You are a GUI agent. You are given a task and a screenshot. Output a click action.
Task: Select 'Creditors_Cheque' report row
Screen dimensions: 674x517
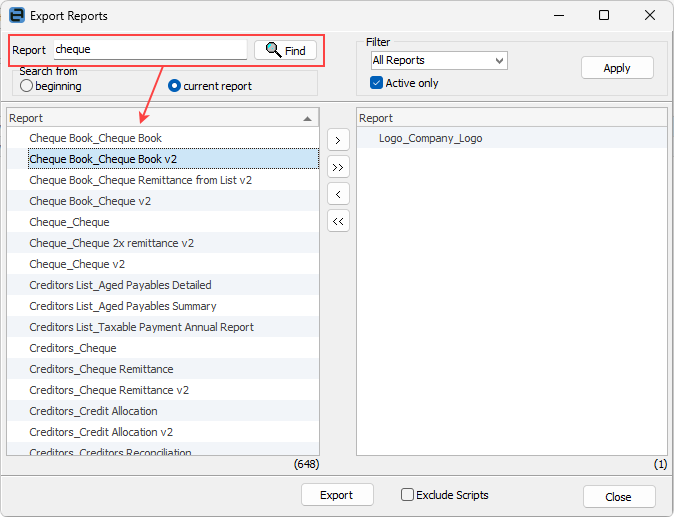[162, 348]
